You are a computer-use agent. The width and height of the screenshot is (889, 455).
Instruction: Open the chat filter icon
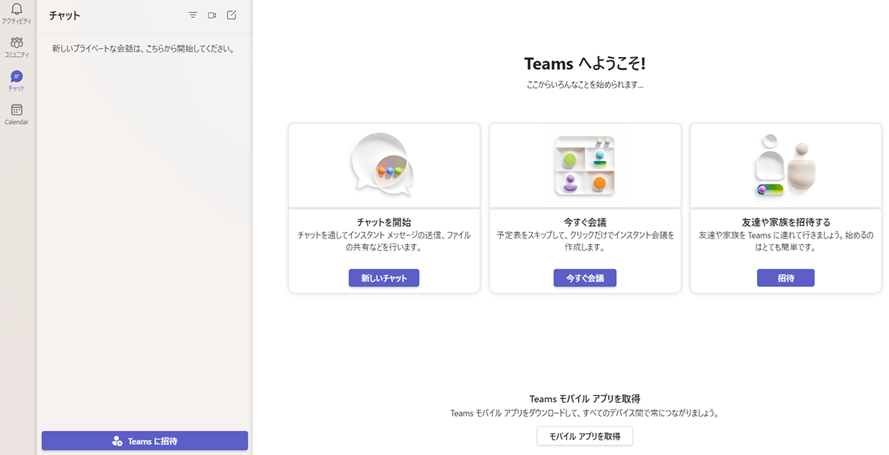(193, 15)
